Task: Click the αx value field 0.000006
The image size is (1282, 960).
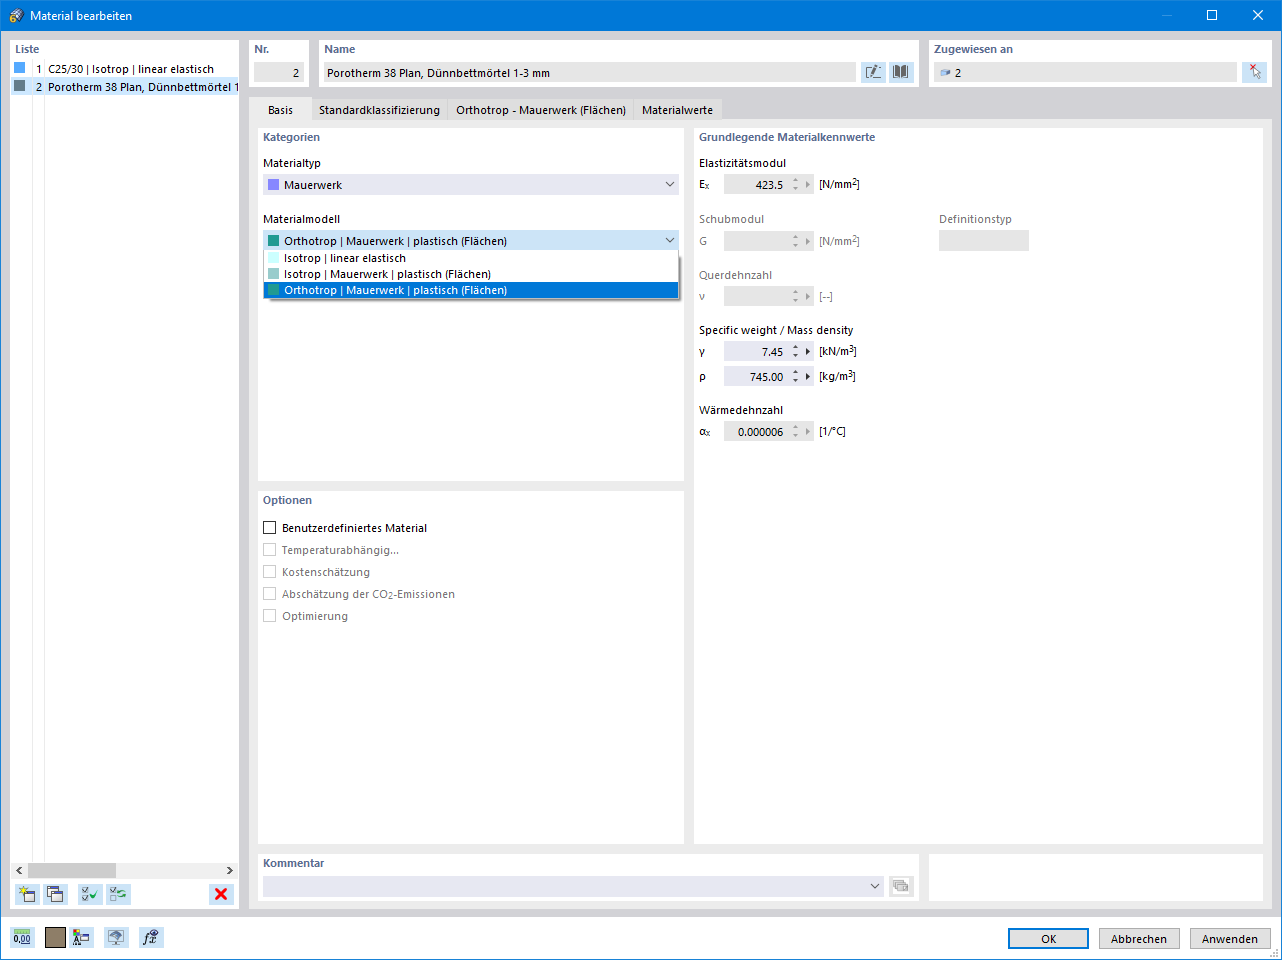Action: (756, 432)
